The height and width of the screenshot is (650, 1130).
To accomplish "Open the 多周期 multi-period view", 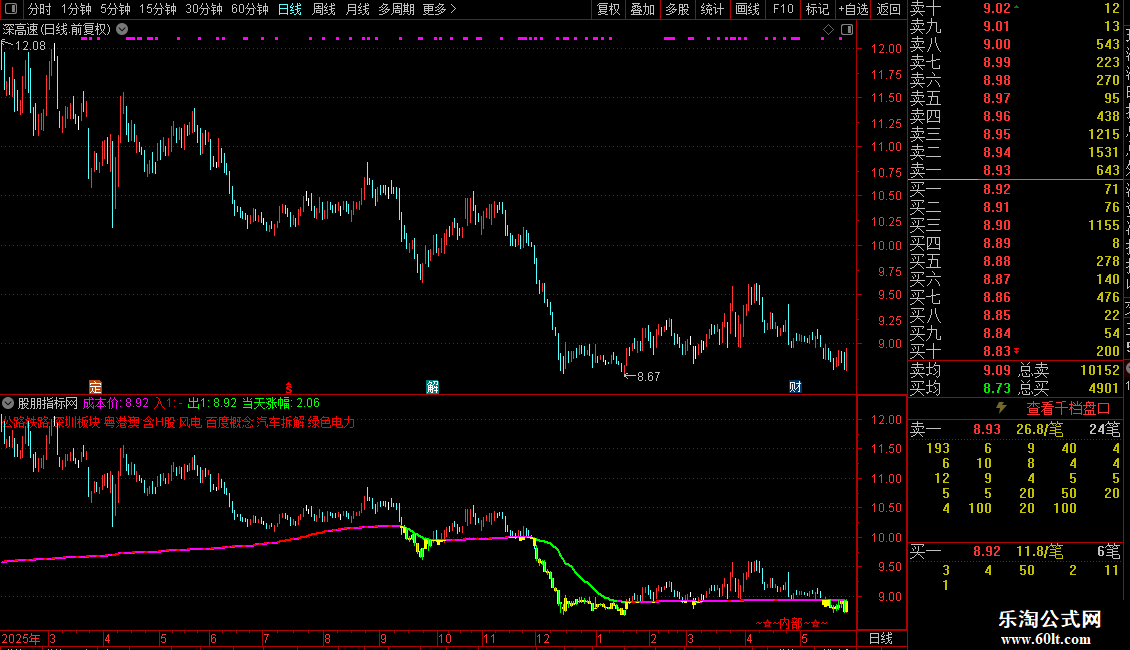I will click(396, 9).
